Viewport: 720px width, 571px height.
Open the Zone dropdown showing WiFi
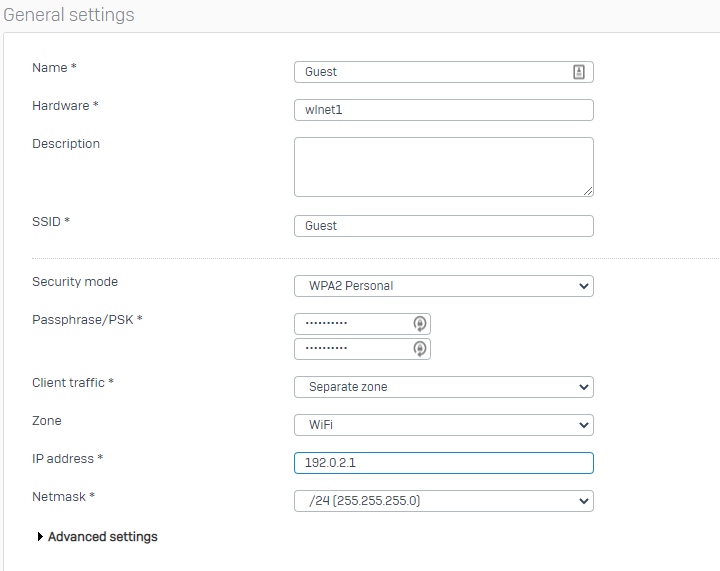click(443, 425)
